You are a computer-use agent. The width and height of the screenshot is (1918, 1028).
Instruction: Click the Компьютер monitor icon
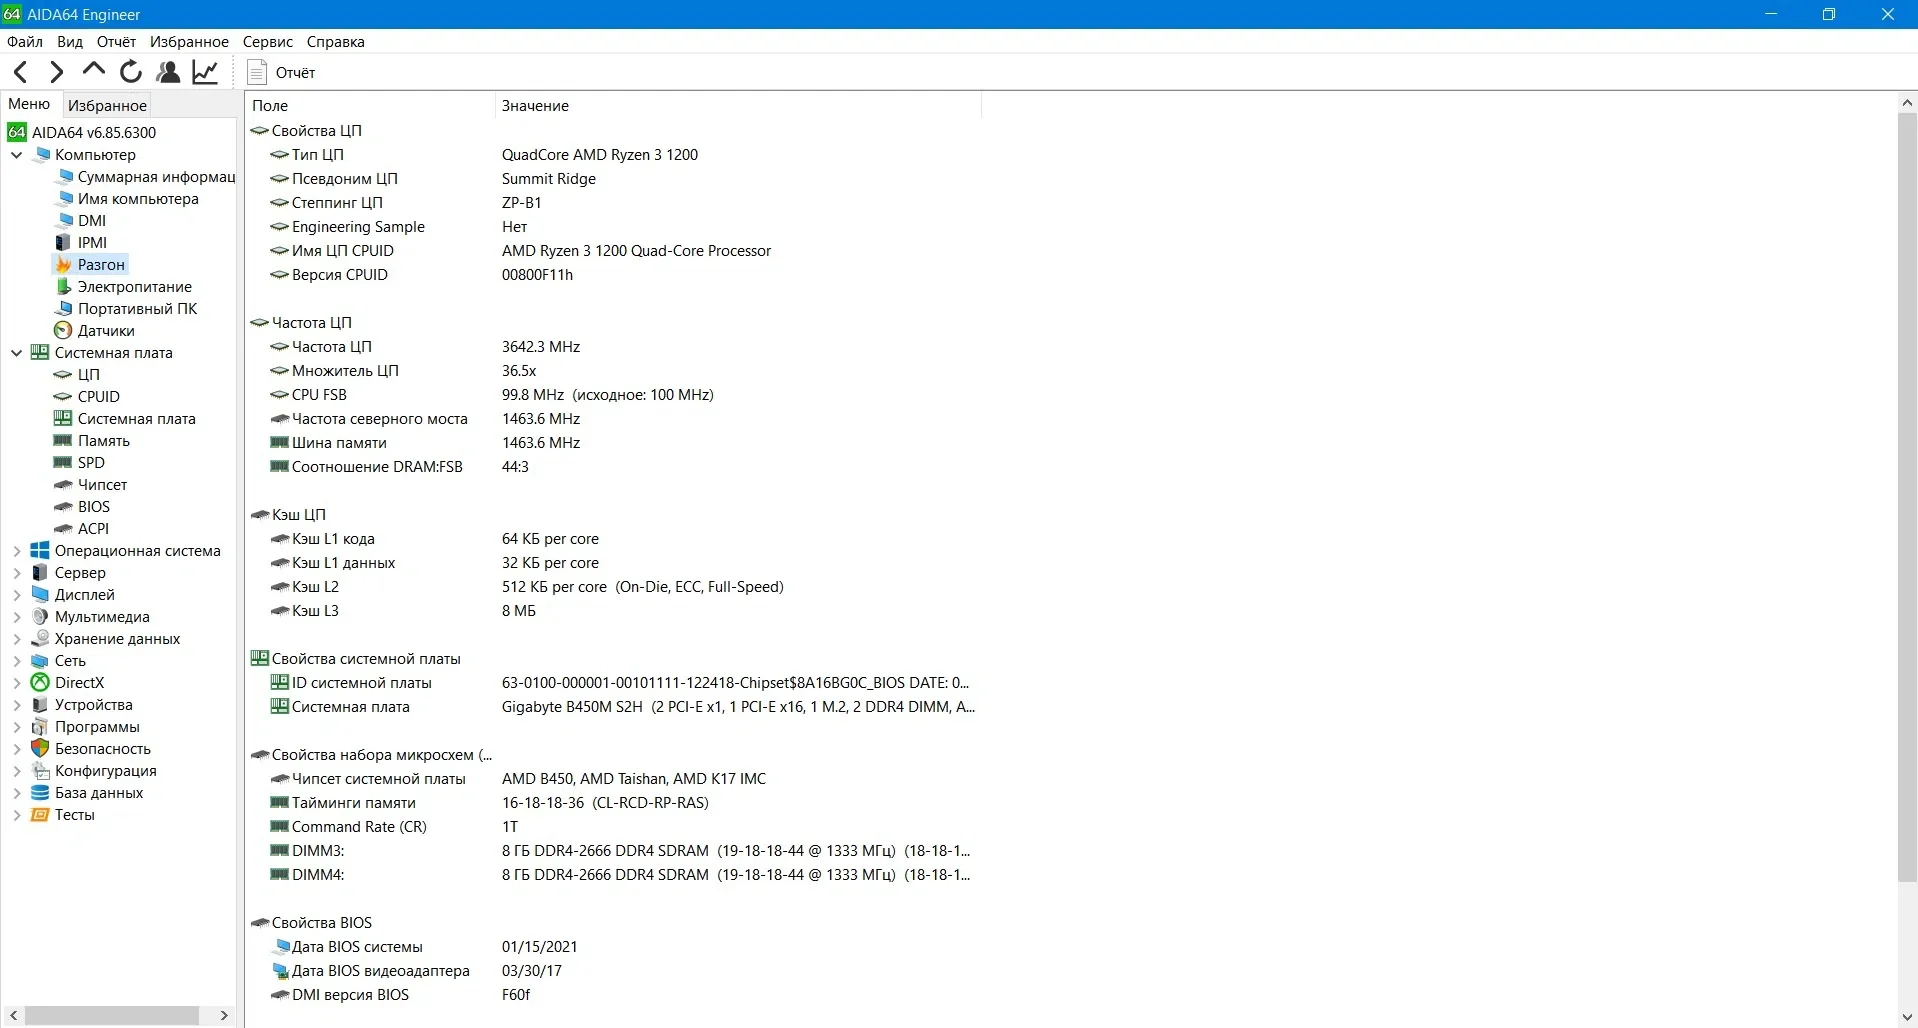[41, 155]
